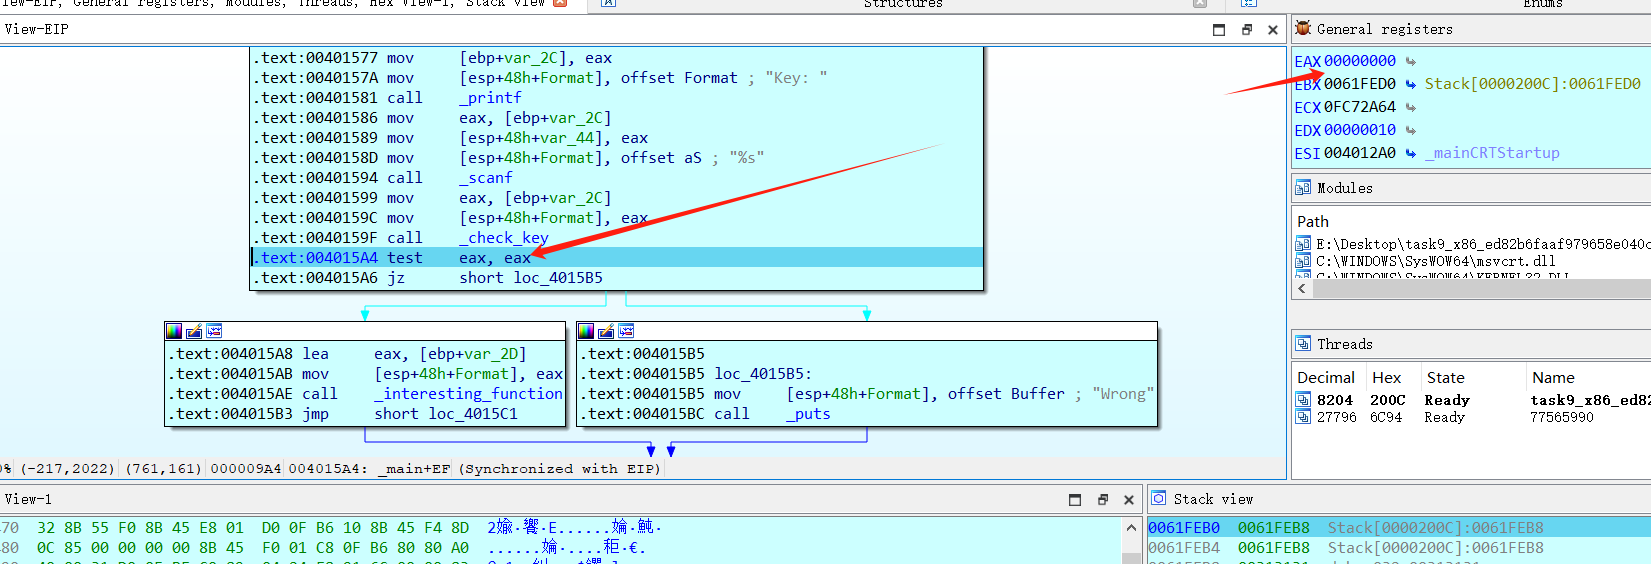Viewport: 1651px width, 564px height.
Task: Select the "offset Buffer" operand
Action: tap(1006, 394)
